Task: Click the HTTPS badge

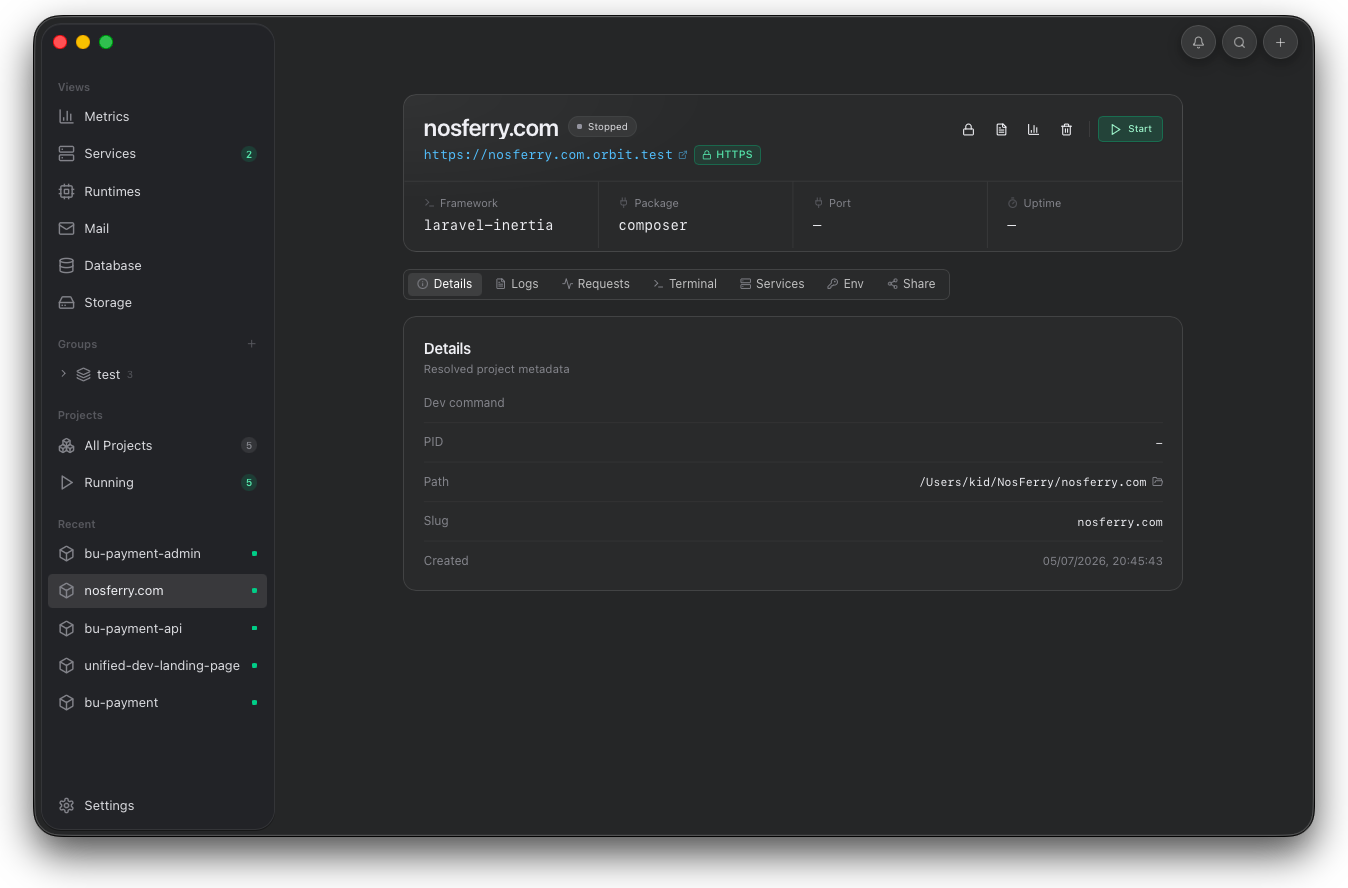Action: point(727,155)
